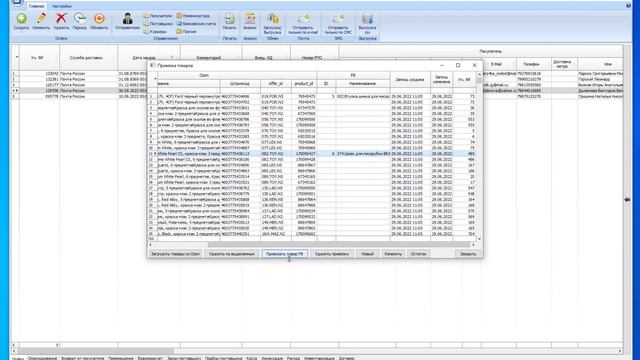Select main grid order row 095778
The height and width of the screenshot is (360, 640).
pos(316,96)
